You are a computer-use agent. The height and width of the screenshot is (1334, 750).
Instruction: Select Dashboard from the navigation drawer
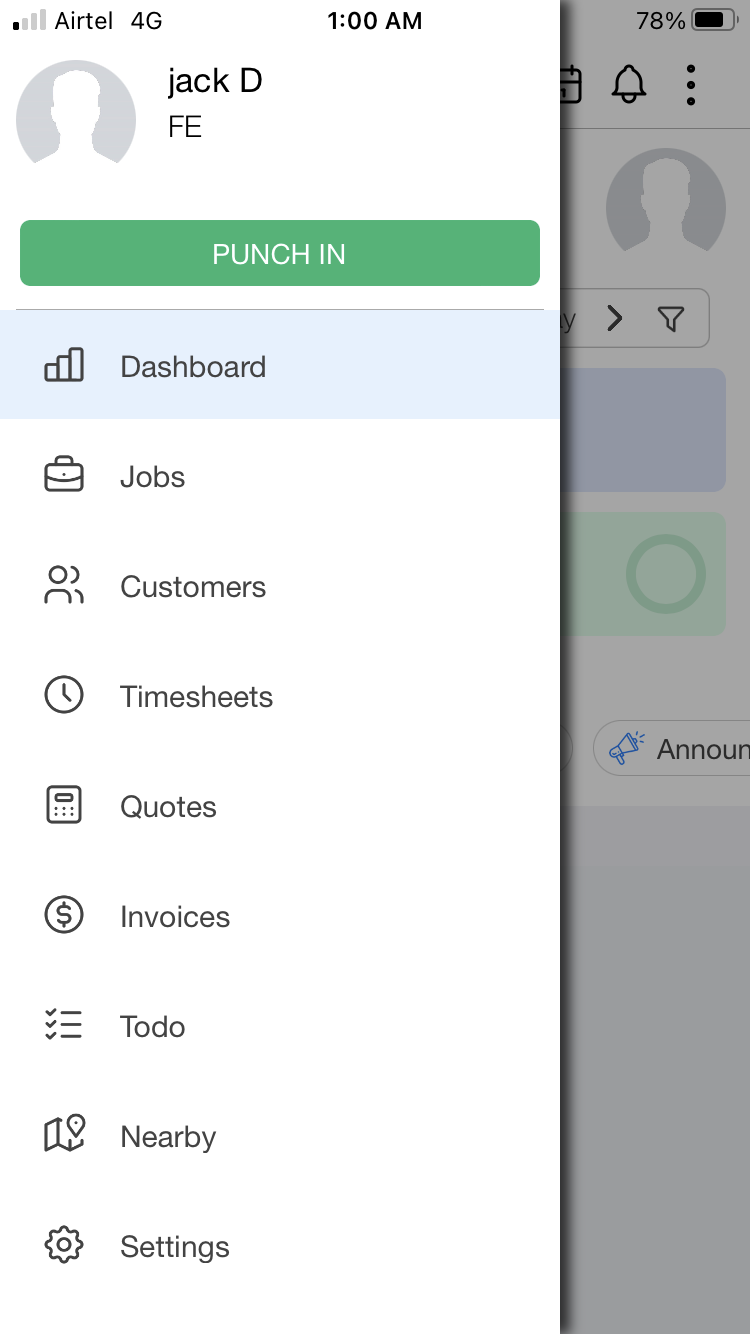[192, 366]
